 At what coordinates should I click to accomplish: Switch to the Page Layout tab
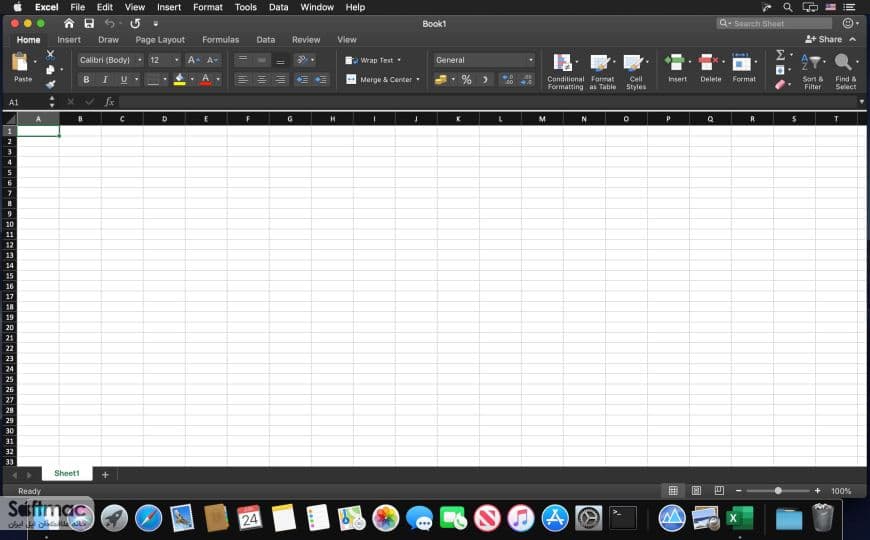160,40
